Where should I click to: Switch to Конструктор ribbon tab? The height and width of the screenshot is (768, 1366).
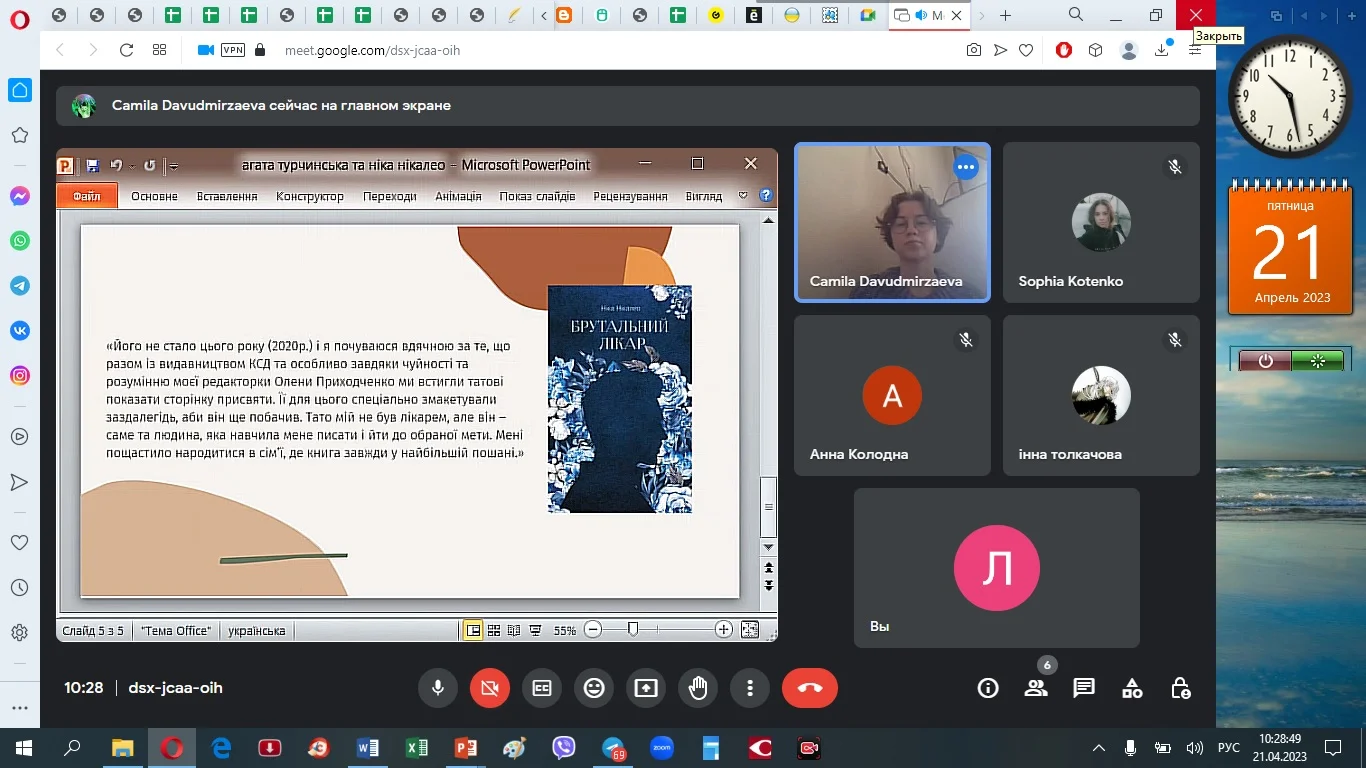click(310, 196)
